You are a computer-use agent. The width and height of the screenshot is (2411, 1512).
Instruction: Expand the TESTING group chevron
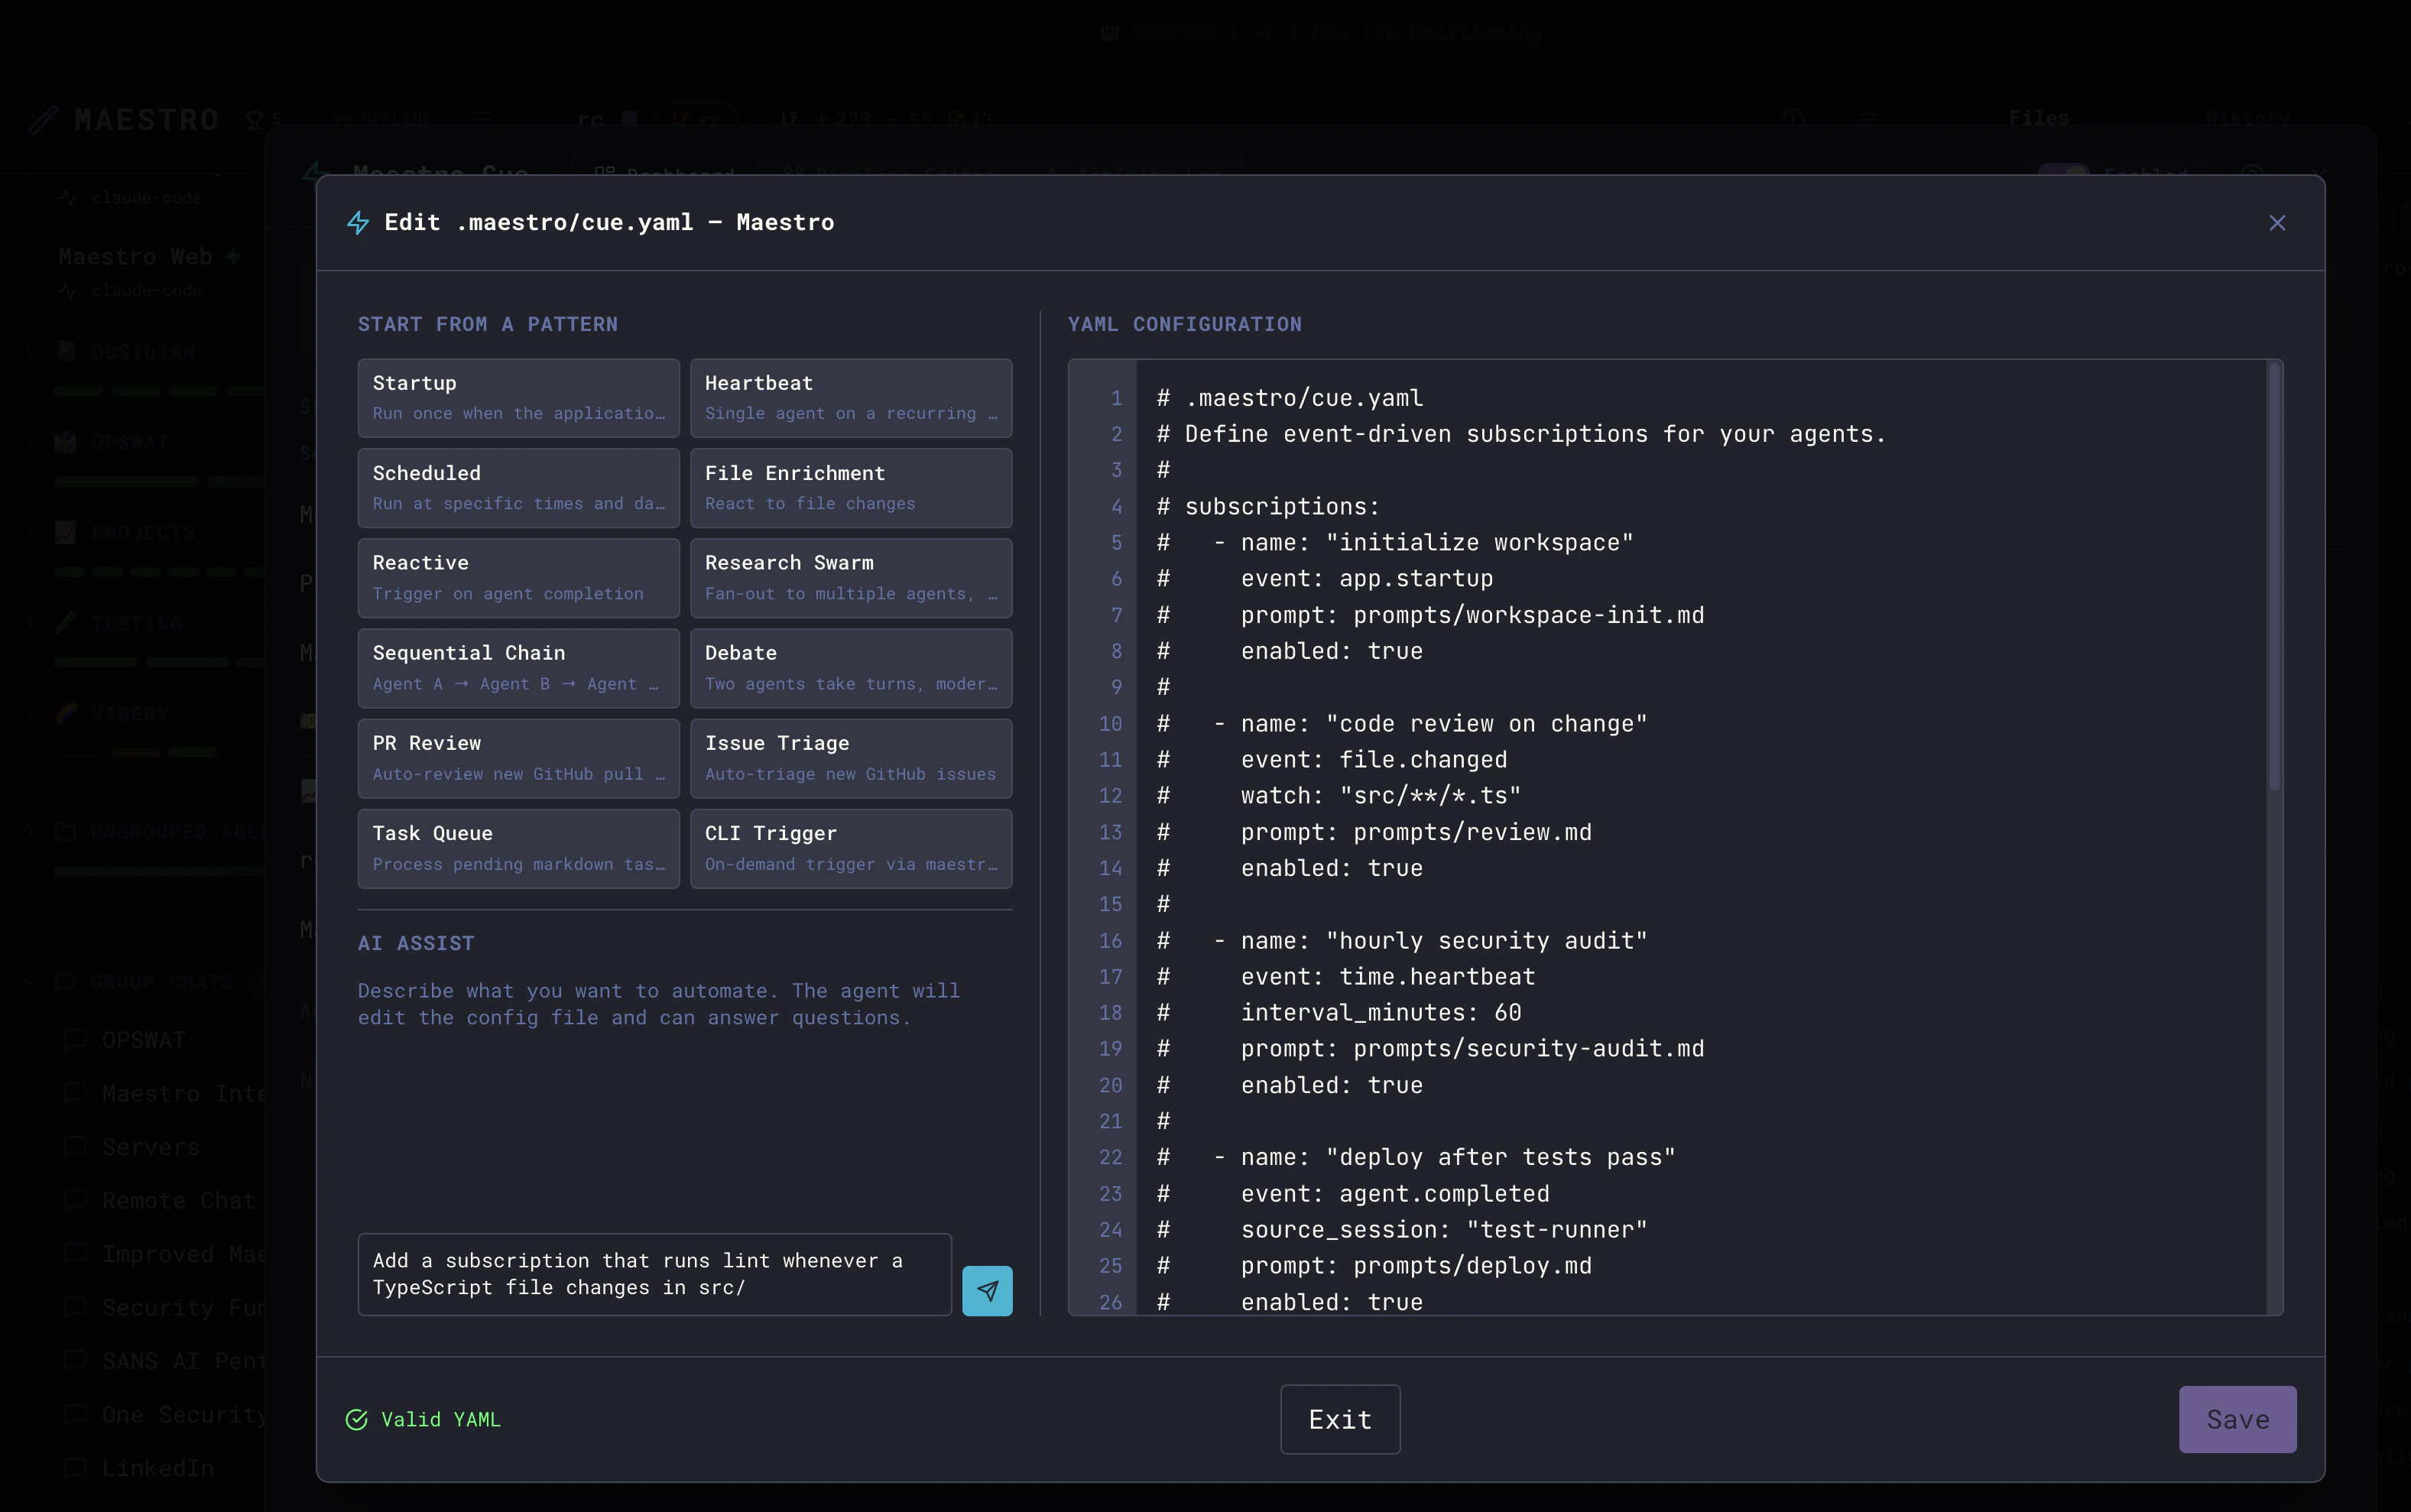(x=30, y=623)
